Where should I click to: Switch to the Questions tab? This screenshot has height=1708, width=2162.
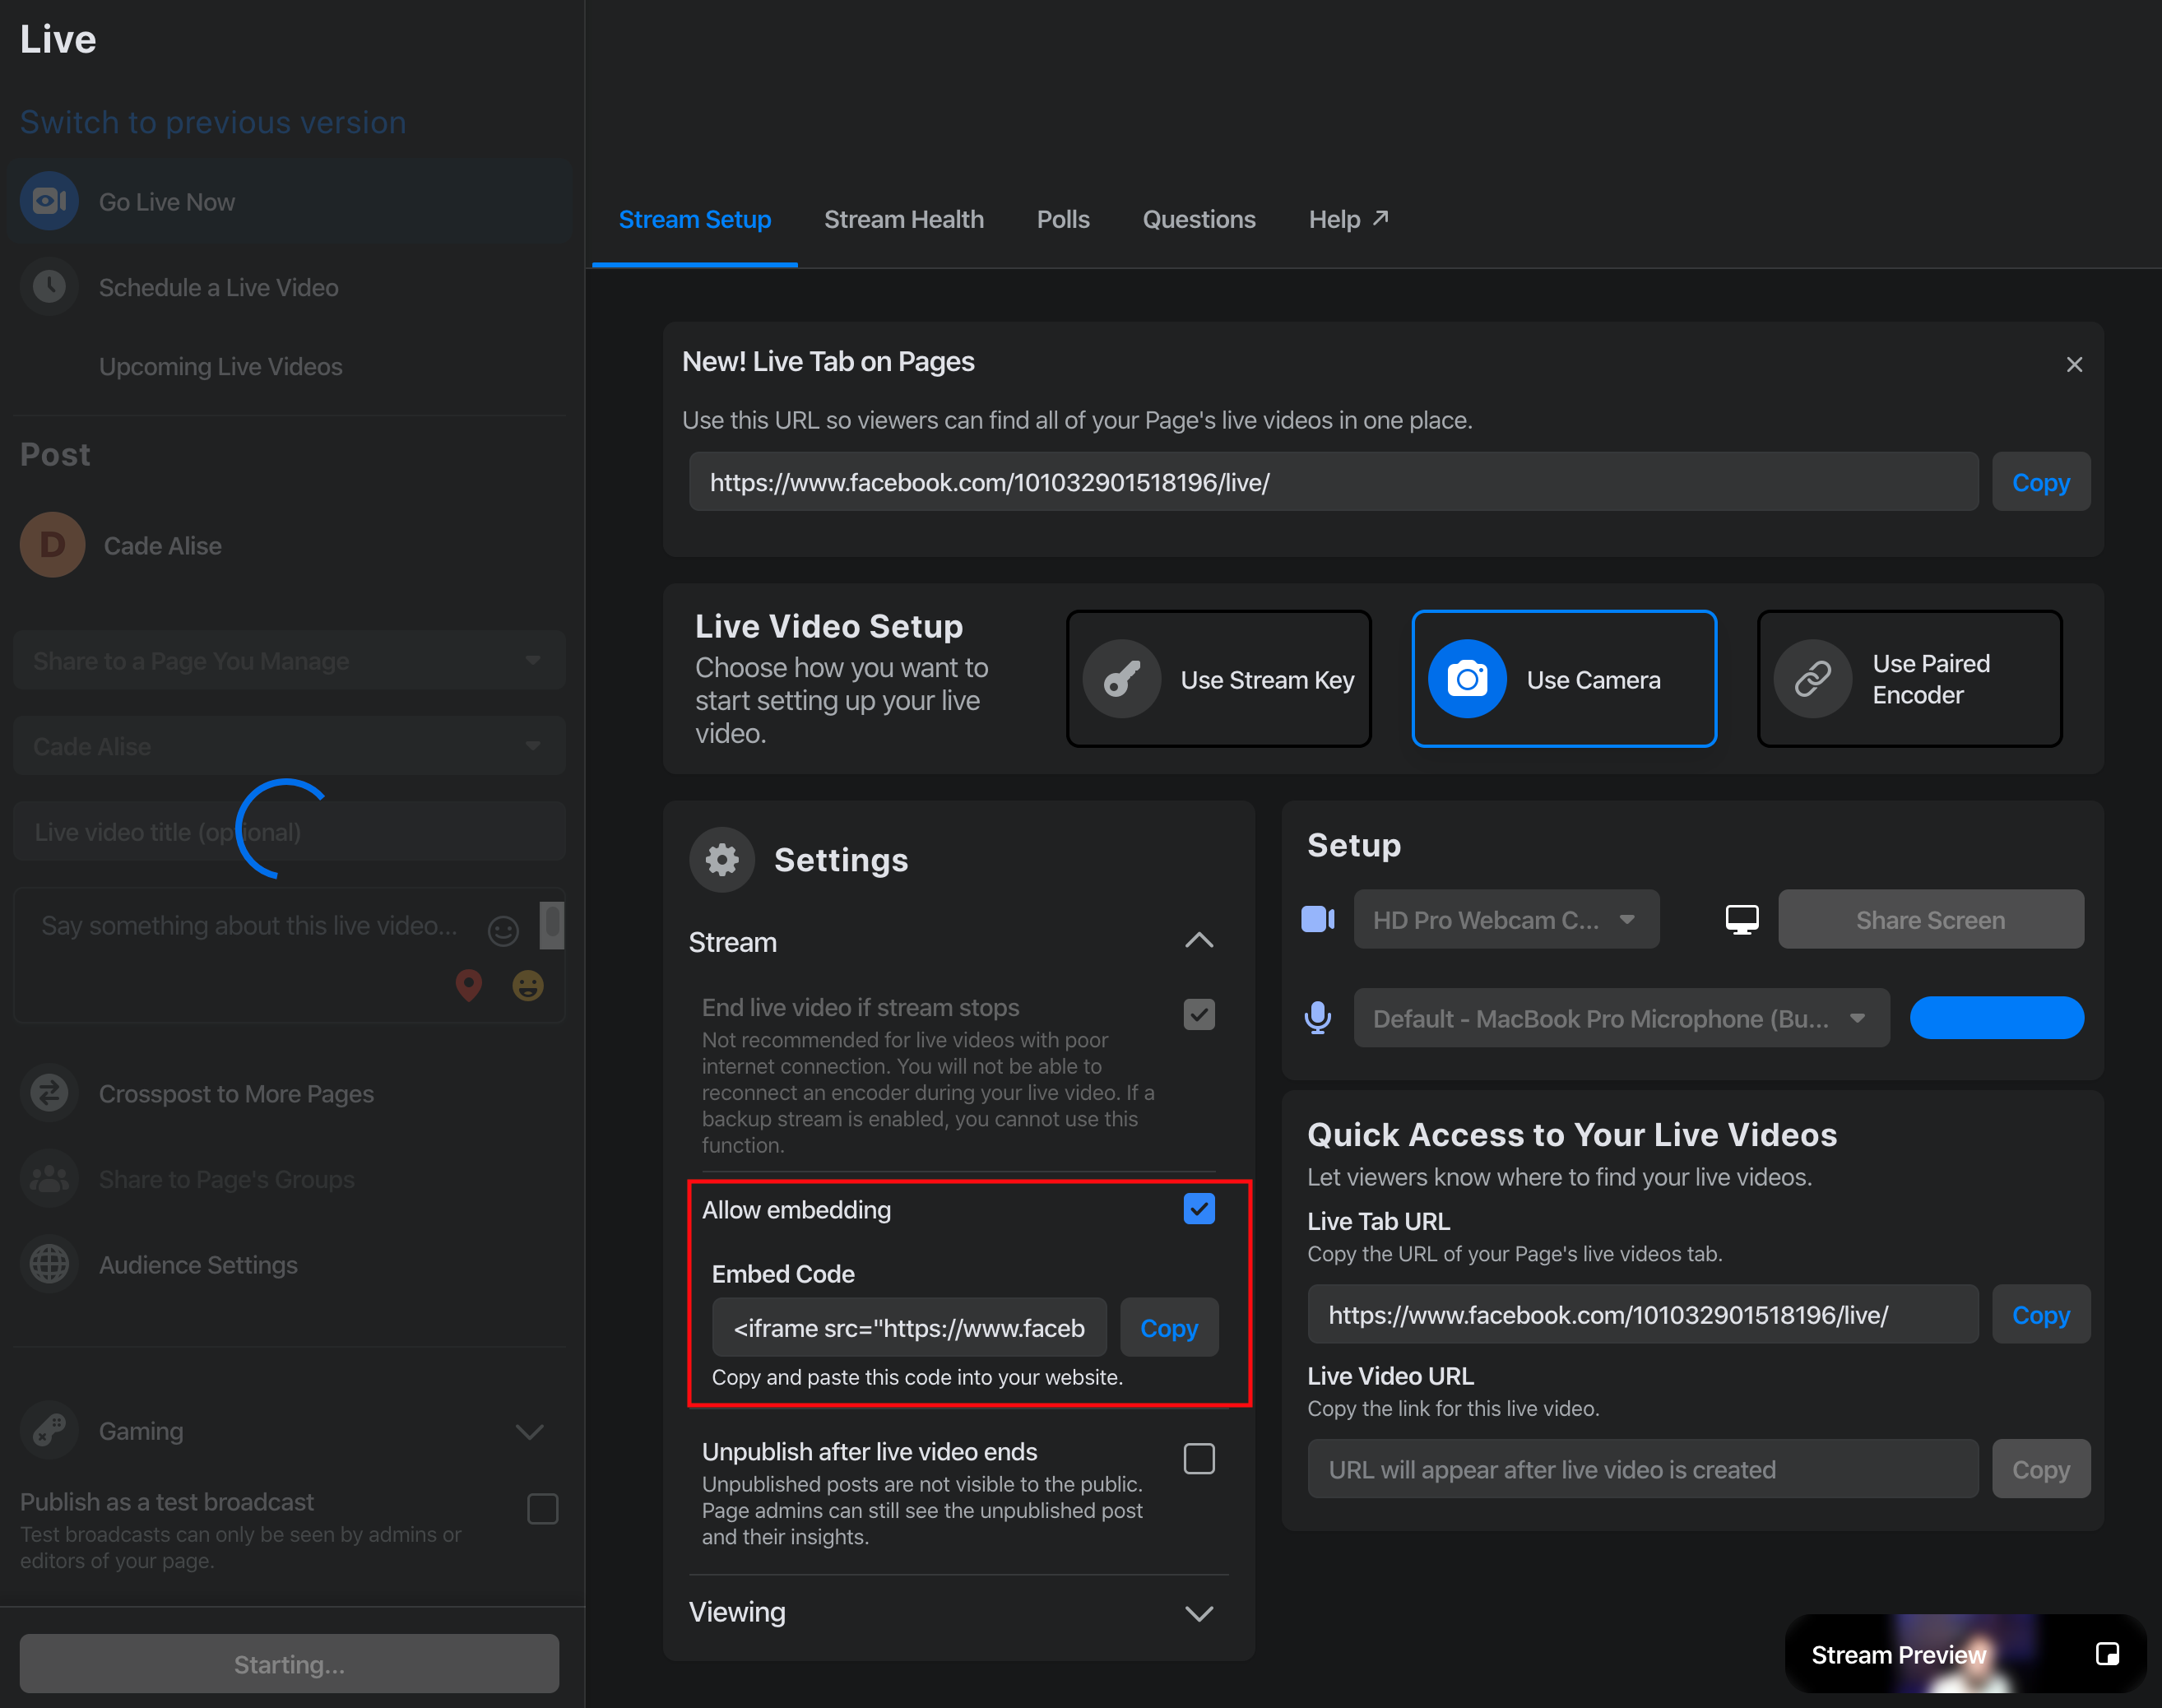pyautogui.click(x=1198, y=219)
